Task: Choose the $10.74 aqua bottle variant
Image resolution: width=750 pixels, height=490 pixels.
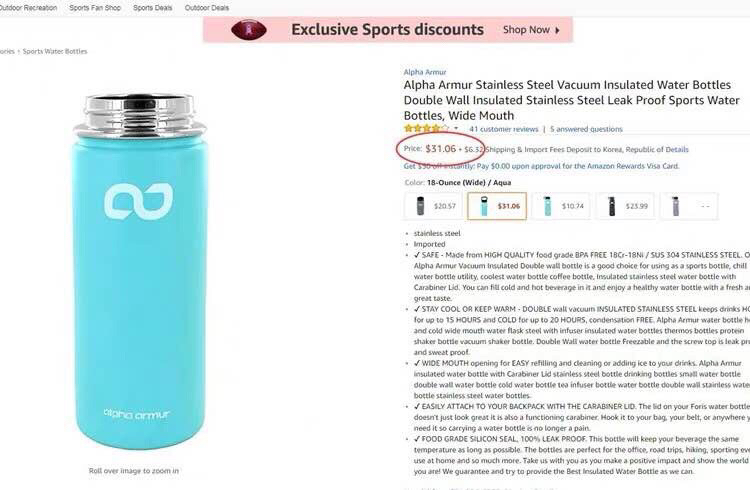Action: (561, 206)
